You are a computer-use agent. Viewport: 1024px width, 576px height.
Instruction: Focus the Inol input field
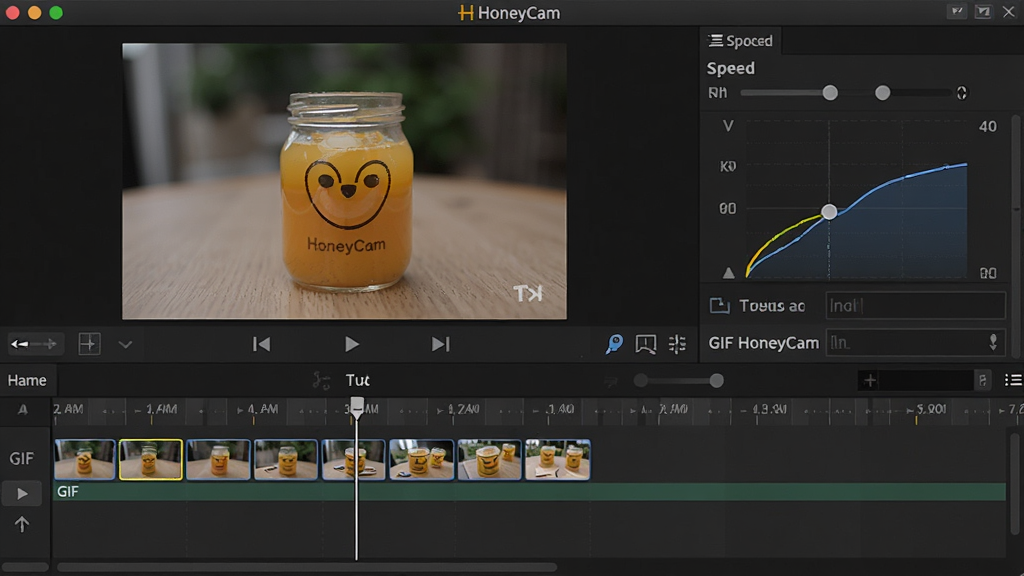[916, 305]
